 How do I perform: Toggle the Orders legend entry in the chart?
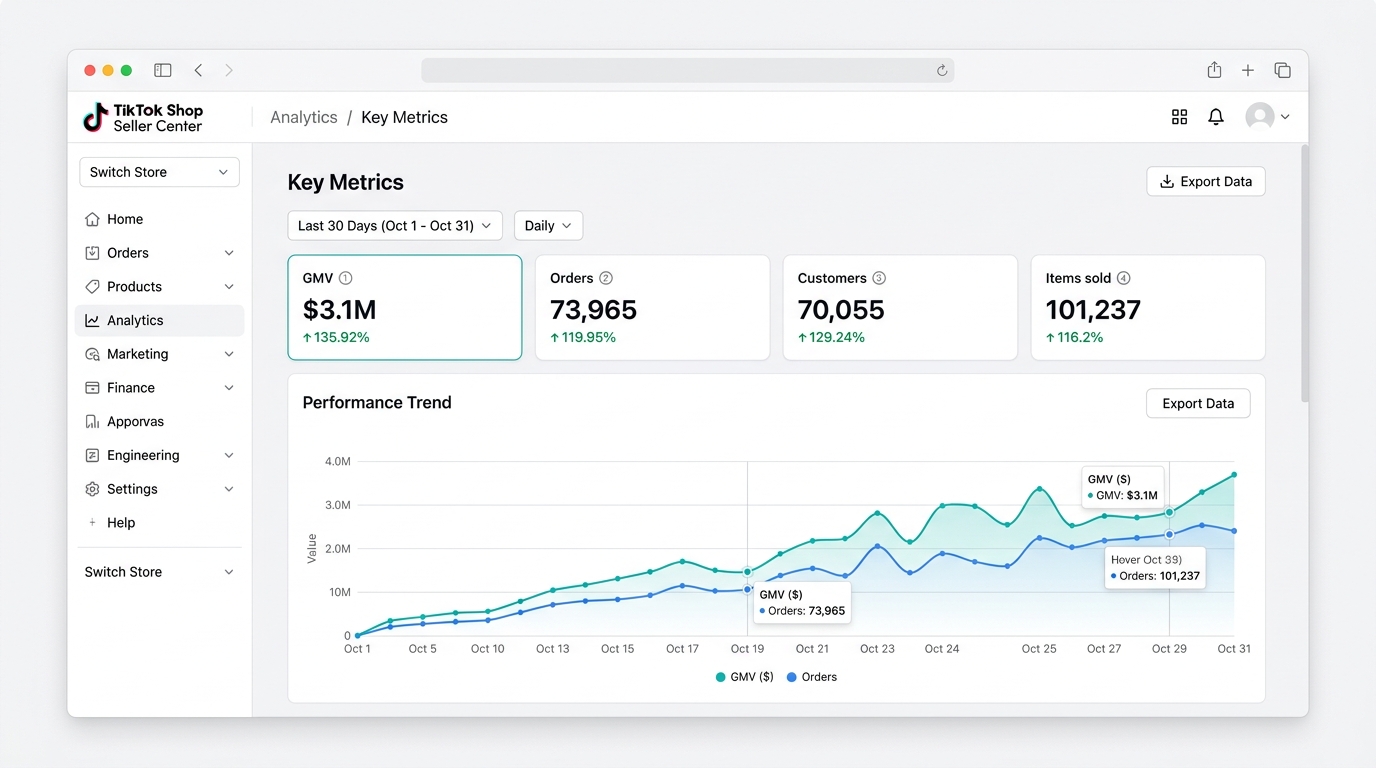[x=812, y=677]
